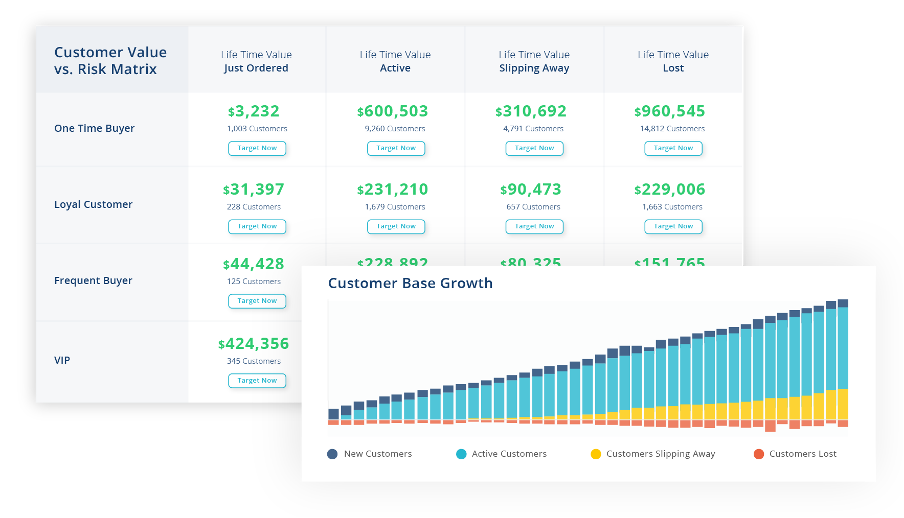
Task: Click the dark blue New Customers legend dot
Action: coord(332,454)
